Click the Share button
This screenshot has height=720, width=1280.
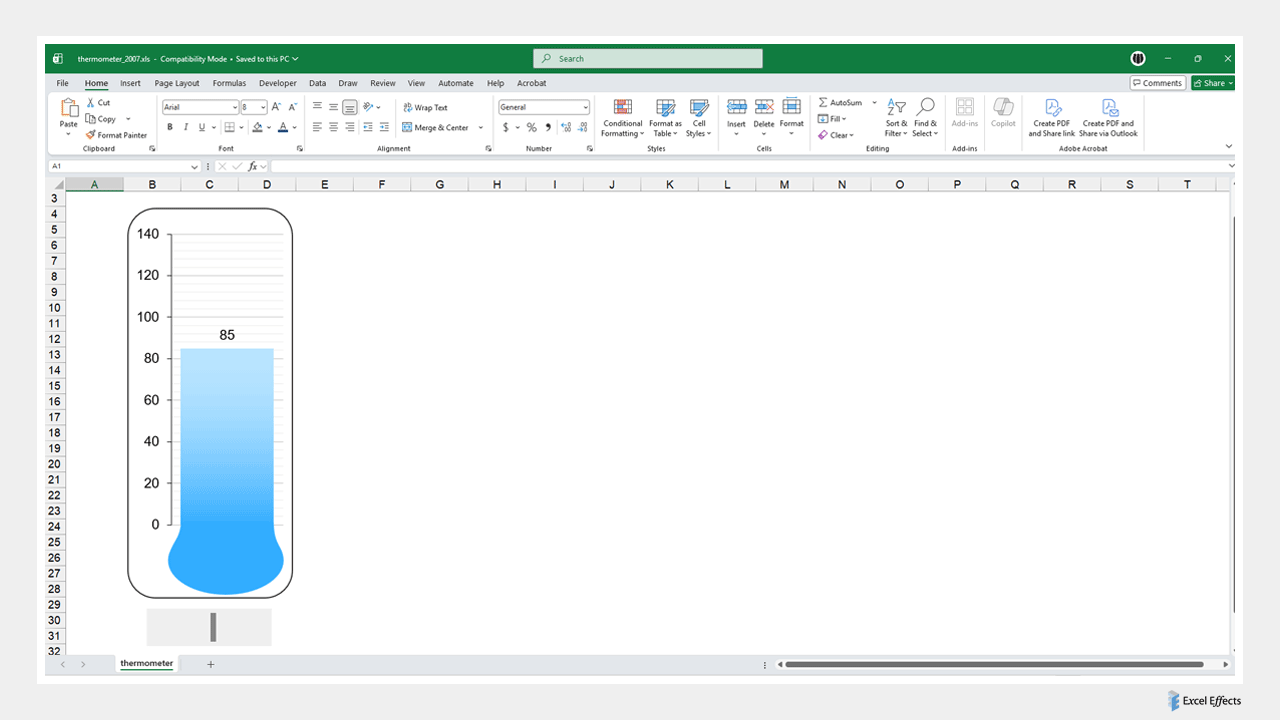point(1212,83)
